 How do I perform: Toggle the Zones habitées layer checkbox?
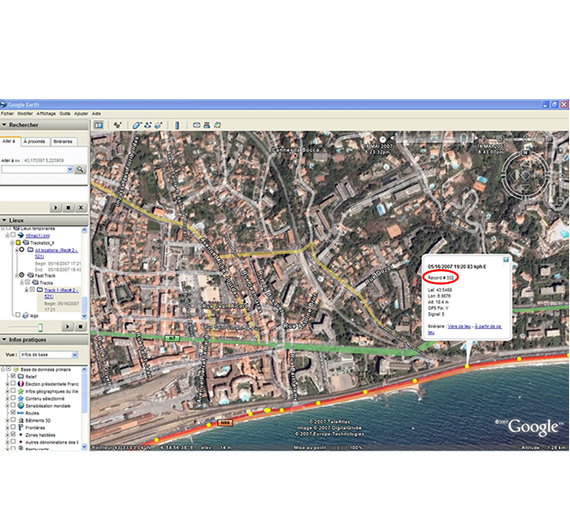point(13,434)
